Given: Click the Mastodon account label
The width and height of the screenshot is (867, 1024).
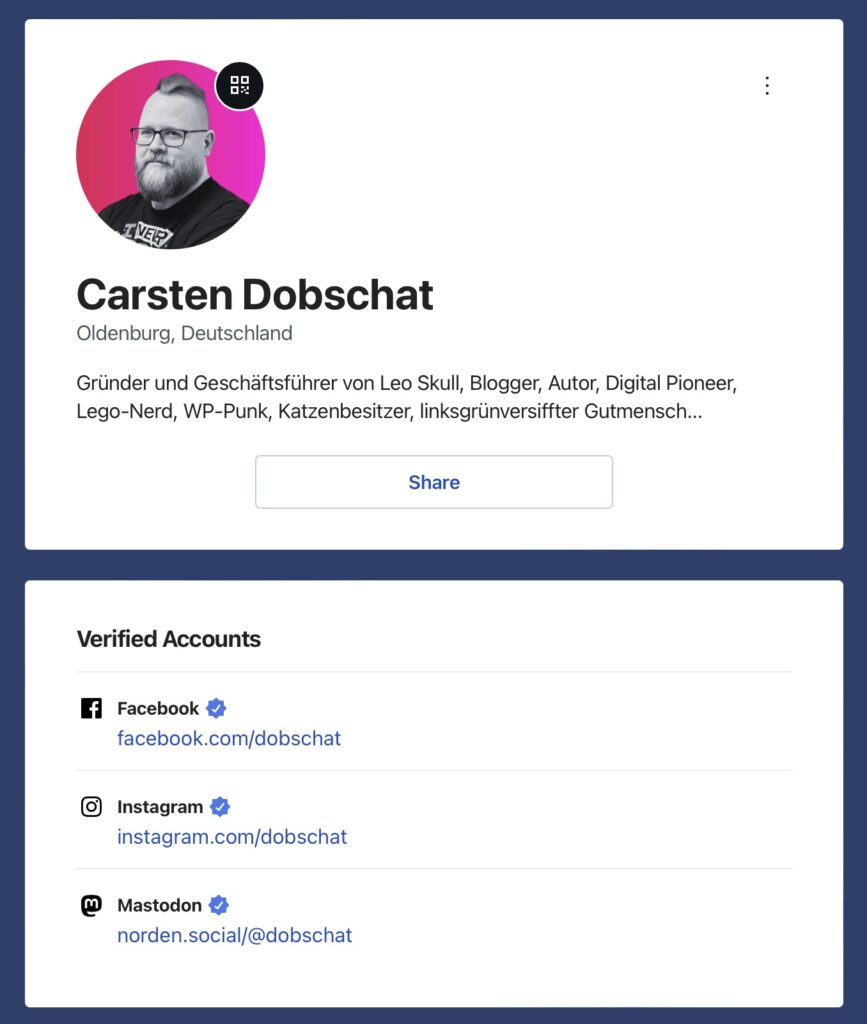Looking at the screenshot, I should pyautogui.click(x=159, y=906).
